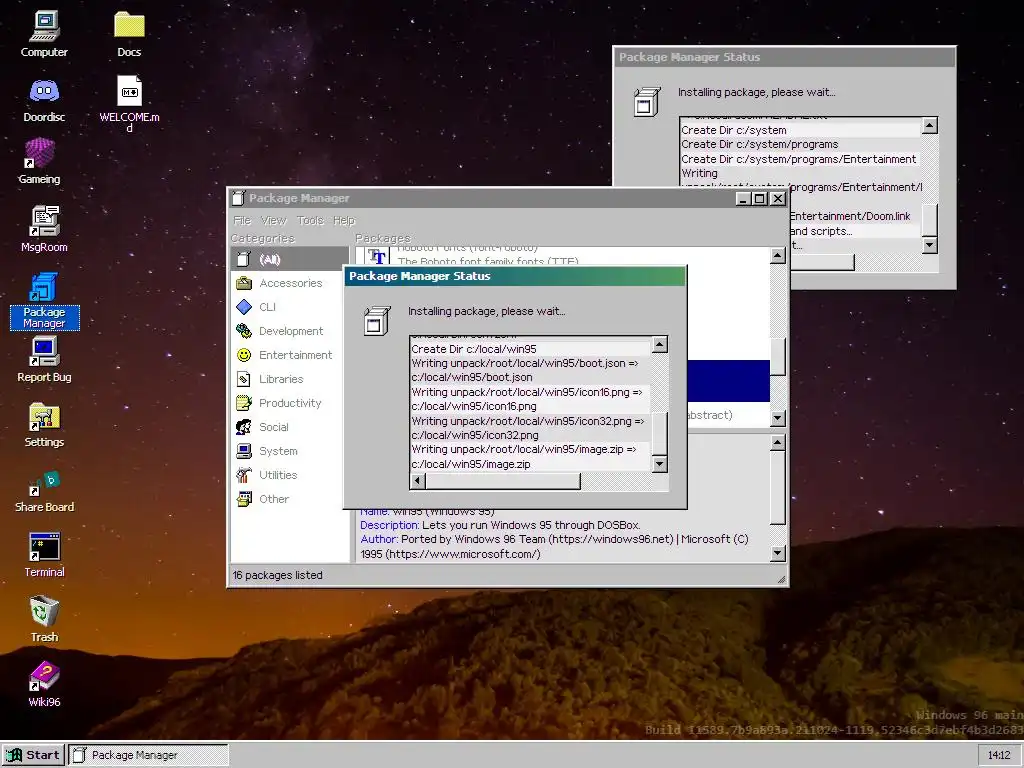1024x768 pixels.
Task: Click the front log horizontal scrollbar thumb
Action: point(502,481)
